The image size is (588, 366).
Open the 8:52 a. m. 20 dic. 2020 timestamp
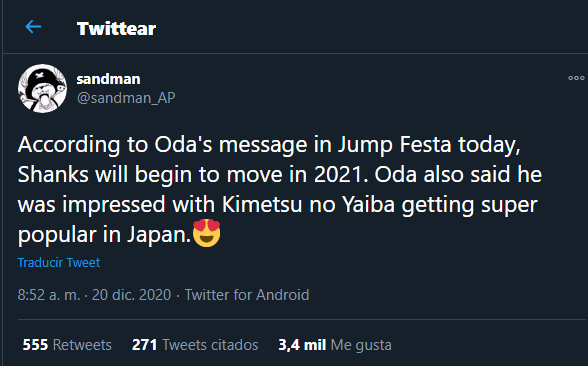[94, 295]
